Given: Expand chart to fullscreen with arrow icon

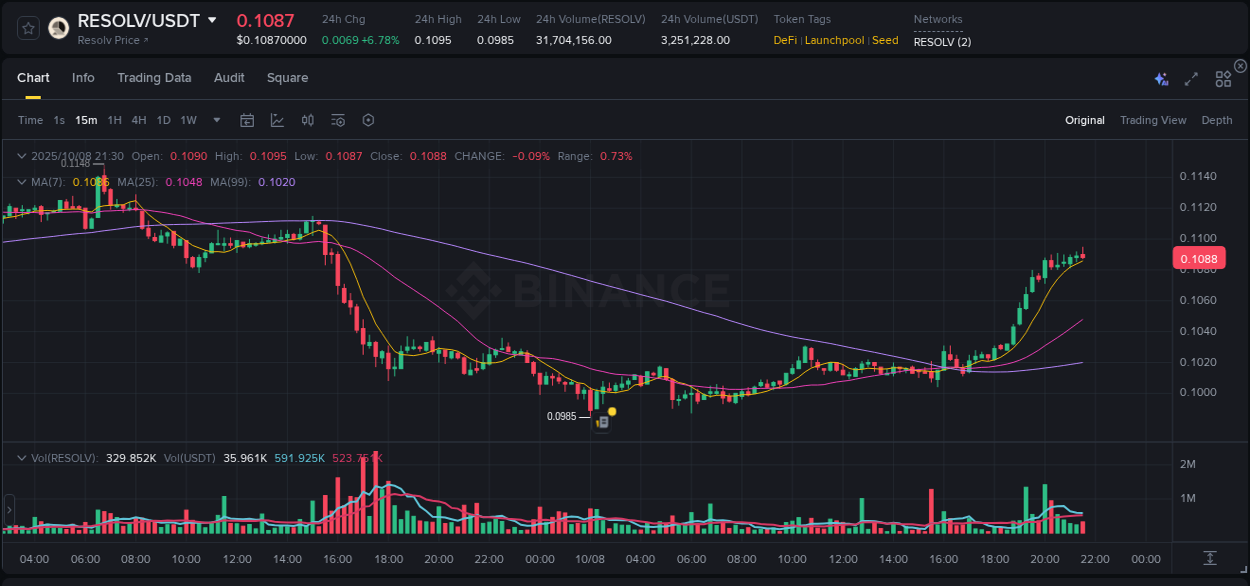Looking at the screenshot, I should point(1190,78).
